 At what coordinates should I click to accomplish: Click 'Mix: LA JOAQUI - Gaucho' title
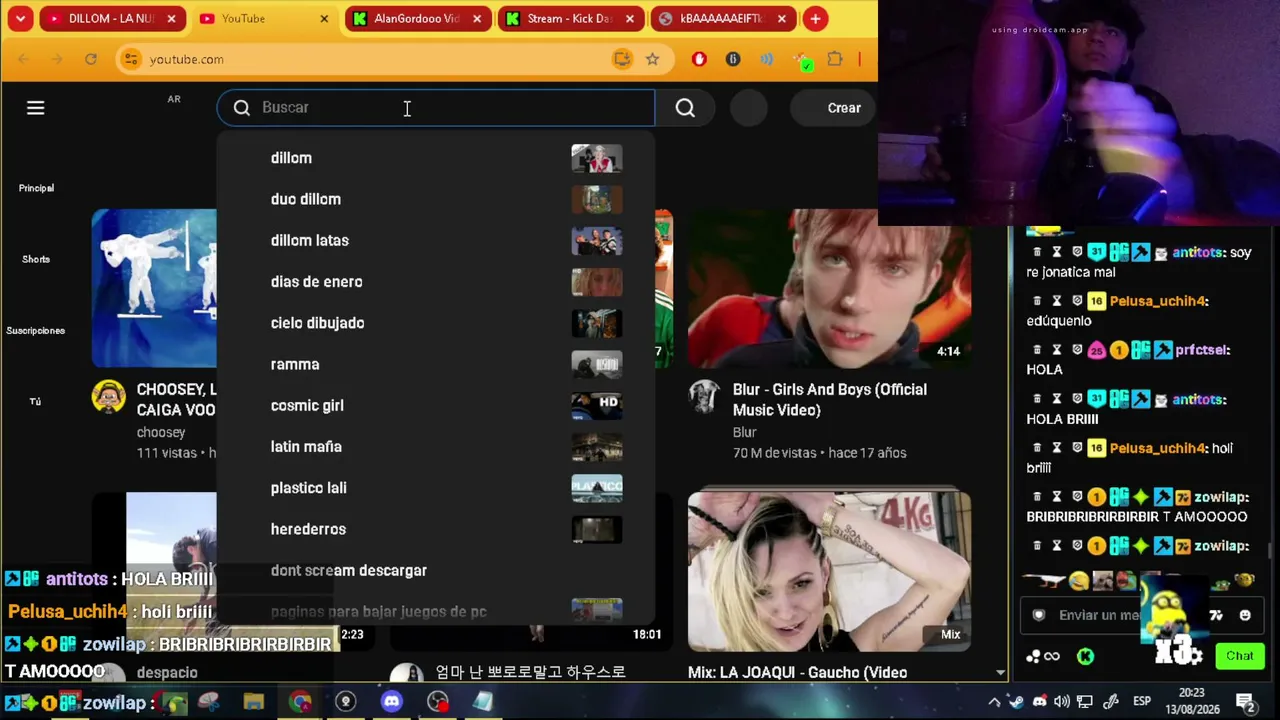click(x=798, y=672)
